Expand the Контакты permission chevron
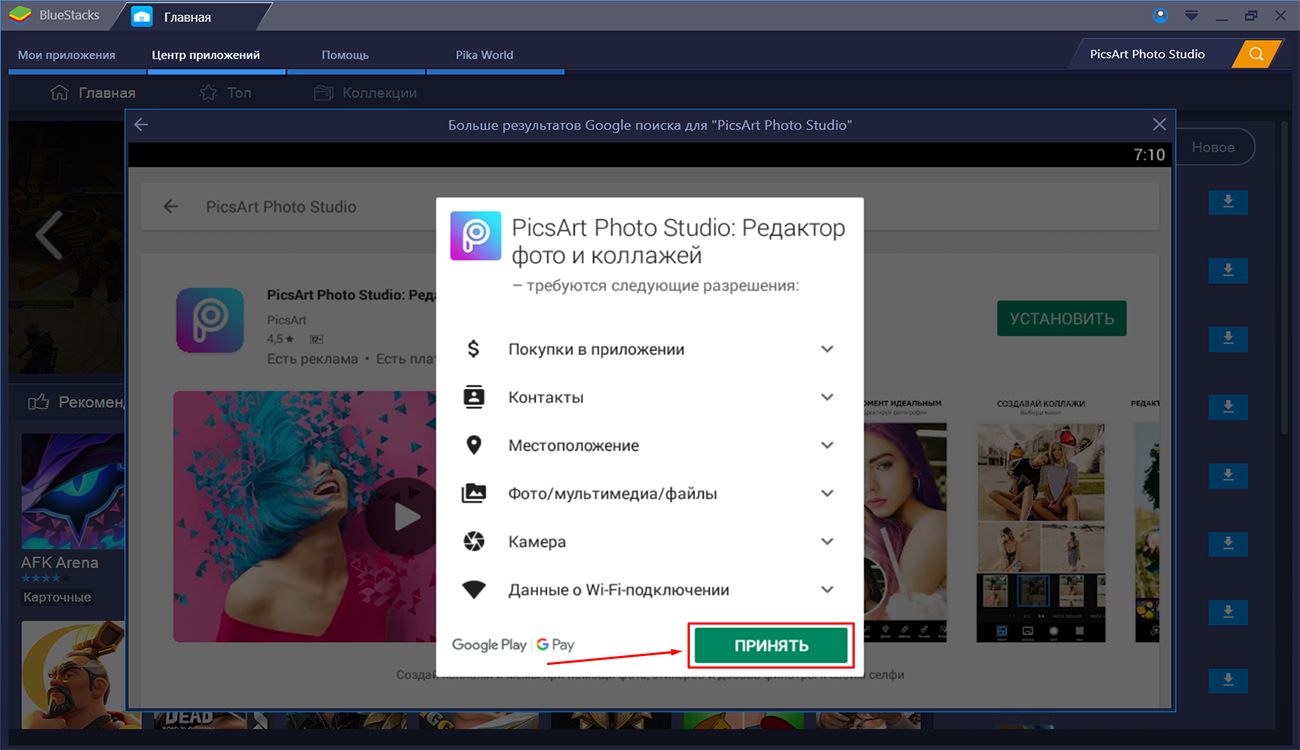1300x750 pixels. [x=827, y=397]
